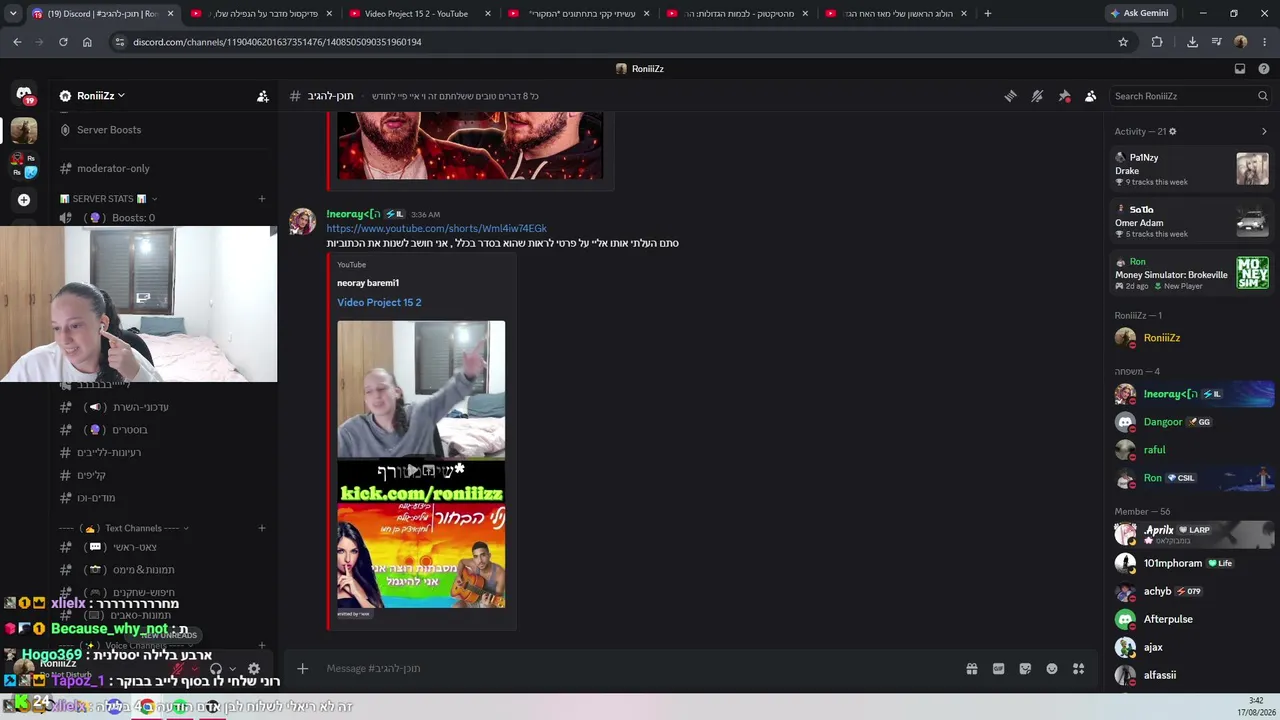Open the youtube.com/shorts link in message

[436, 229]
